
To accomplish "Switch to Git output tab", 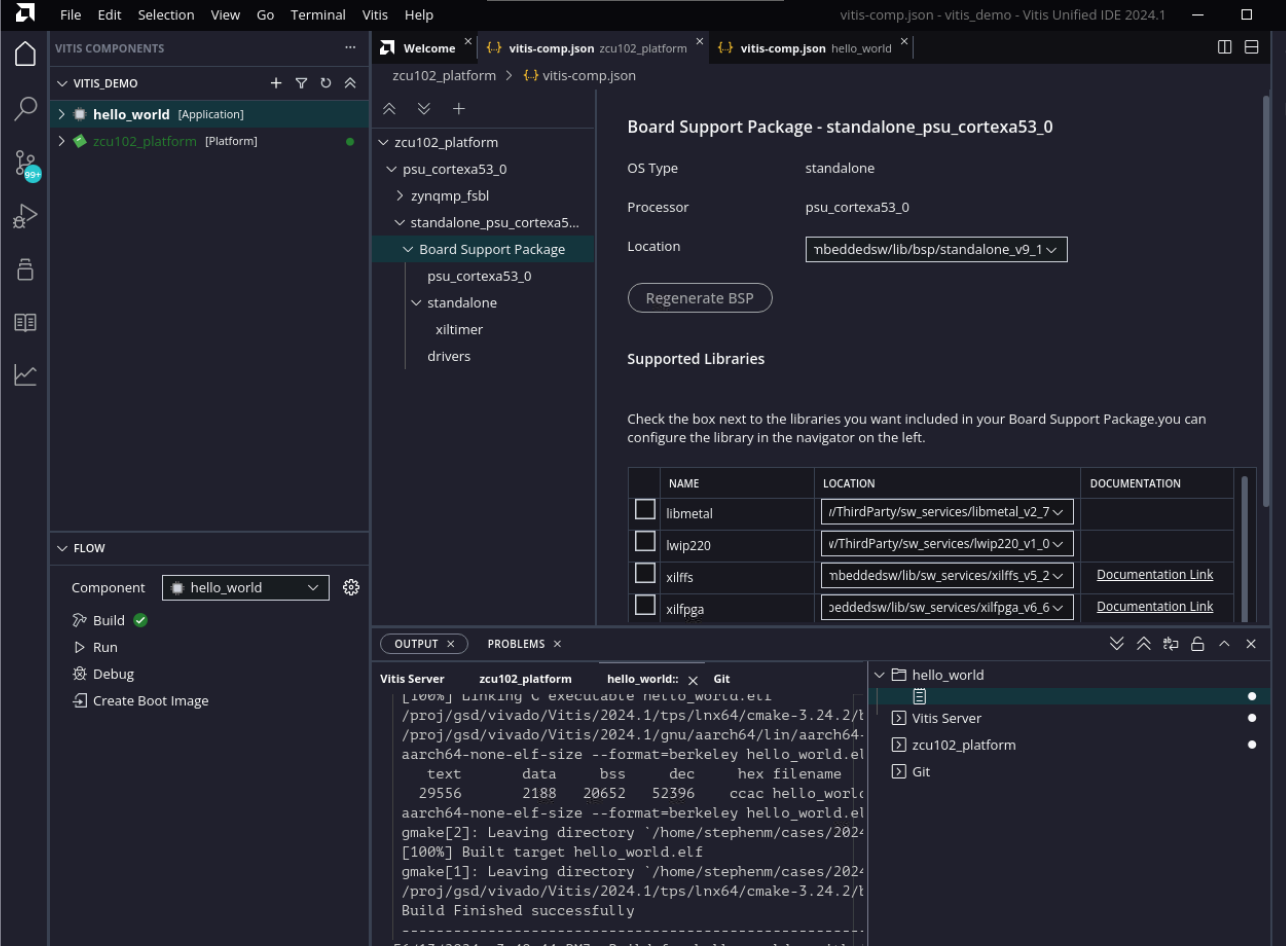I will (722, 679).
